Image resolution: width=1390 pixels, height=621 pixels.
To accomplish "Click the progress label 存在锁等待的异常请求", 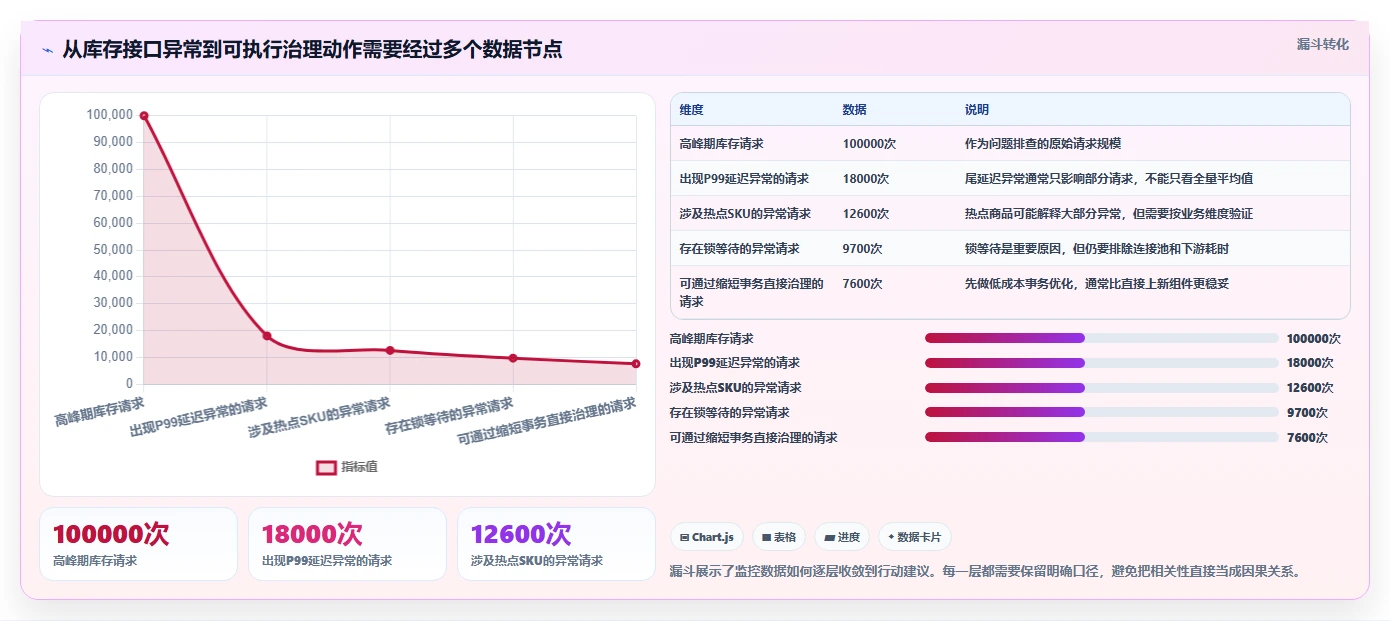I will tap(729, 412).
